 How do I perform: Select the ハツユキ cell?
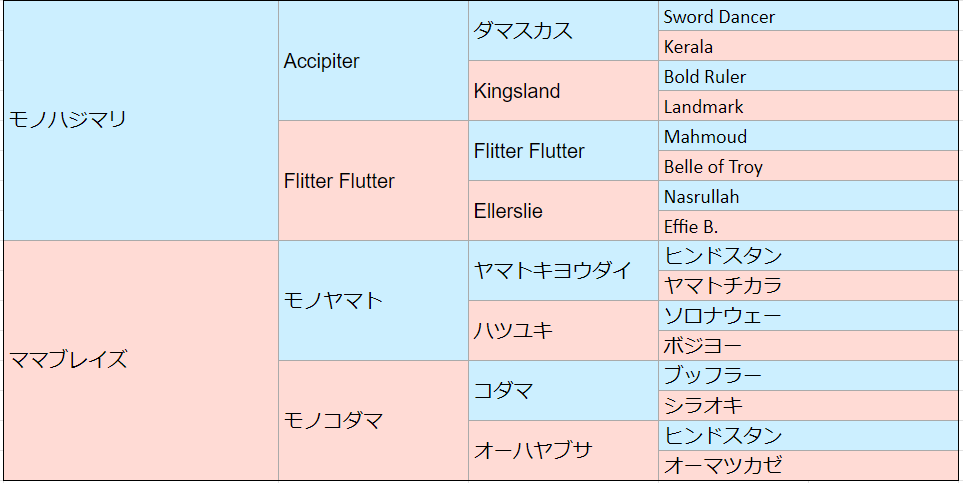[563, 331]
